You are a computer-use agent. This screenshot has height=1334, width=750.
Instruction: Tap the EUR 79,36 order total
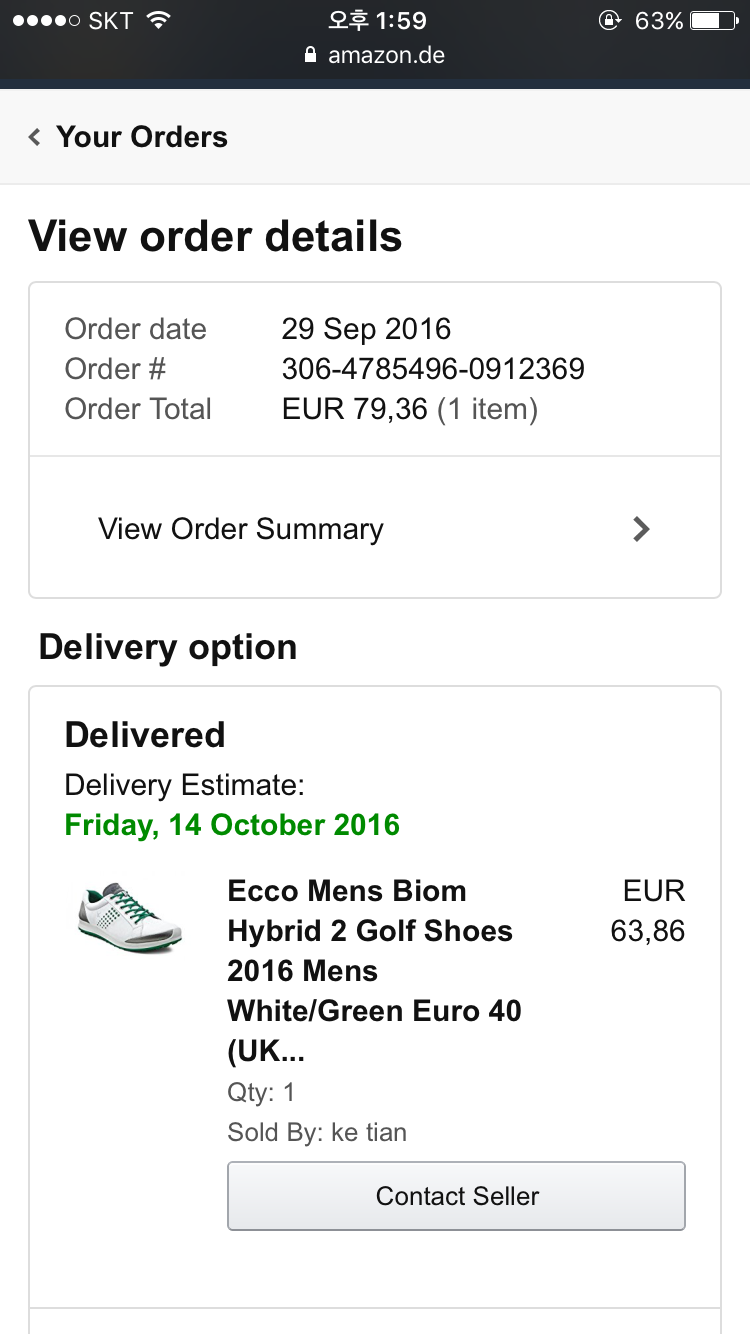tap(355, 409)
